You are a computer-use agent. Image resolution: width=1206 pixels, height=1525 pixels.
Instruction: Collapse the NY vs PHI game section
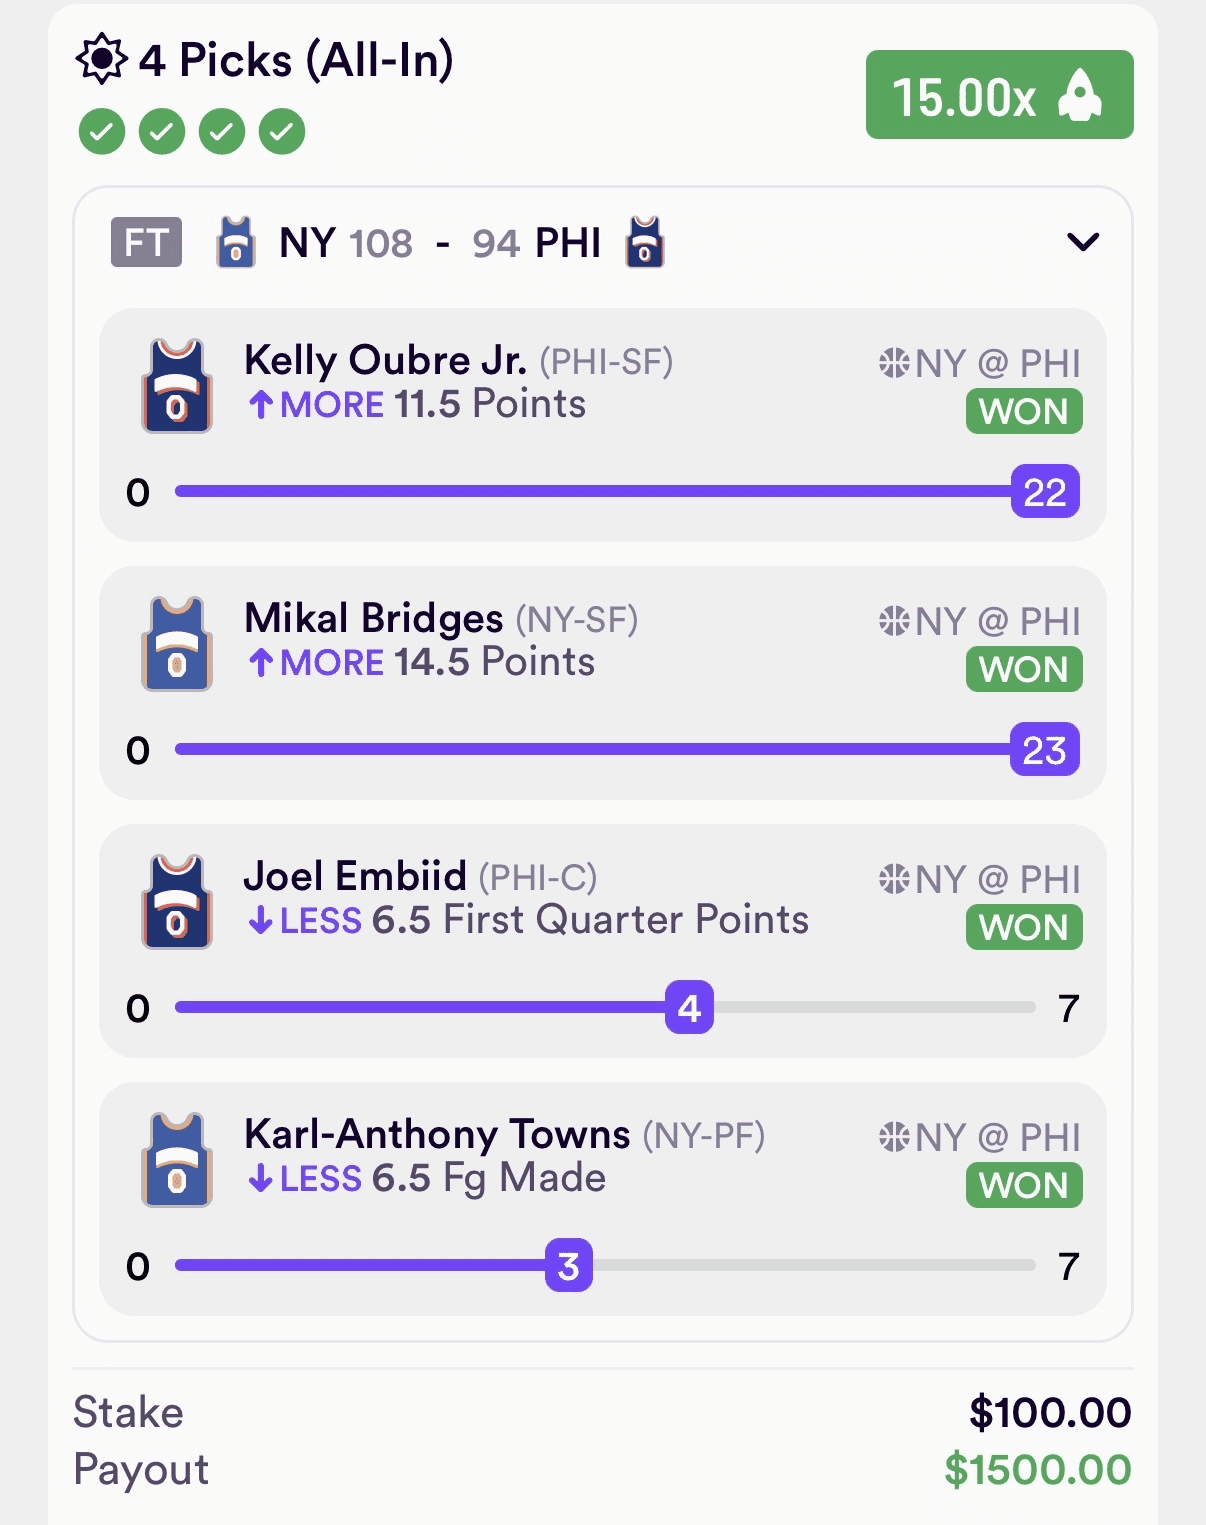1083,242
